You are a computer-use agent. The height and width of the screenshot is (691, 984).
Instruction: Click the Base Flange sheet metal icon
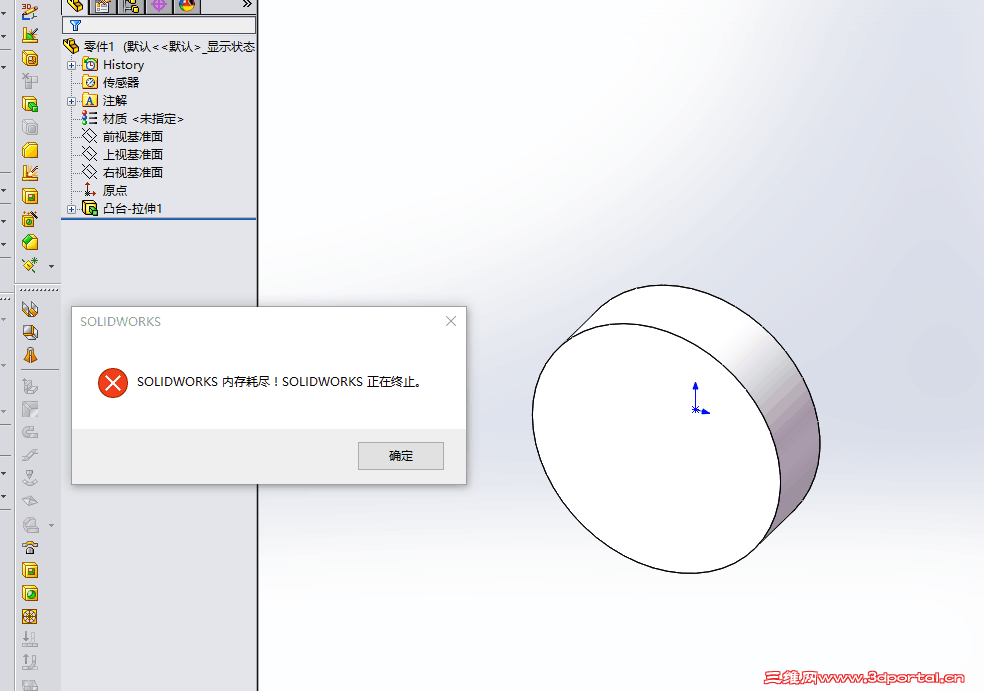pyautogui.click(x=29, y=309)
